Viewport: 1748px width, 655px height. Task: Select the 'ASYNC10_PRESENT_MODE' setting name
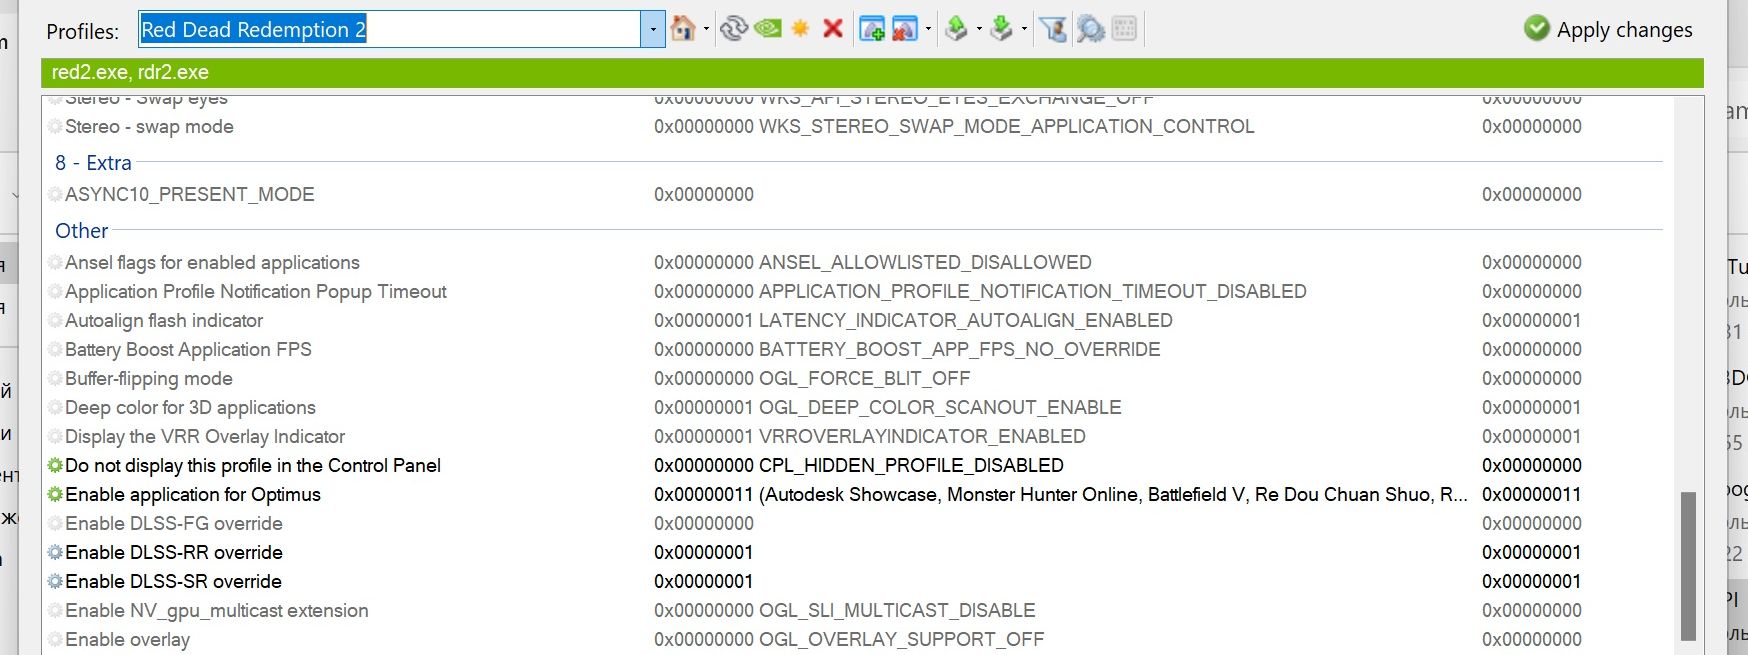click(x=190, y=194)
